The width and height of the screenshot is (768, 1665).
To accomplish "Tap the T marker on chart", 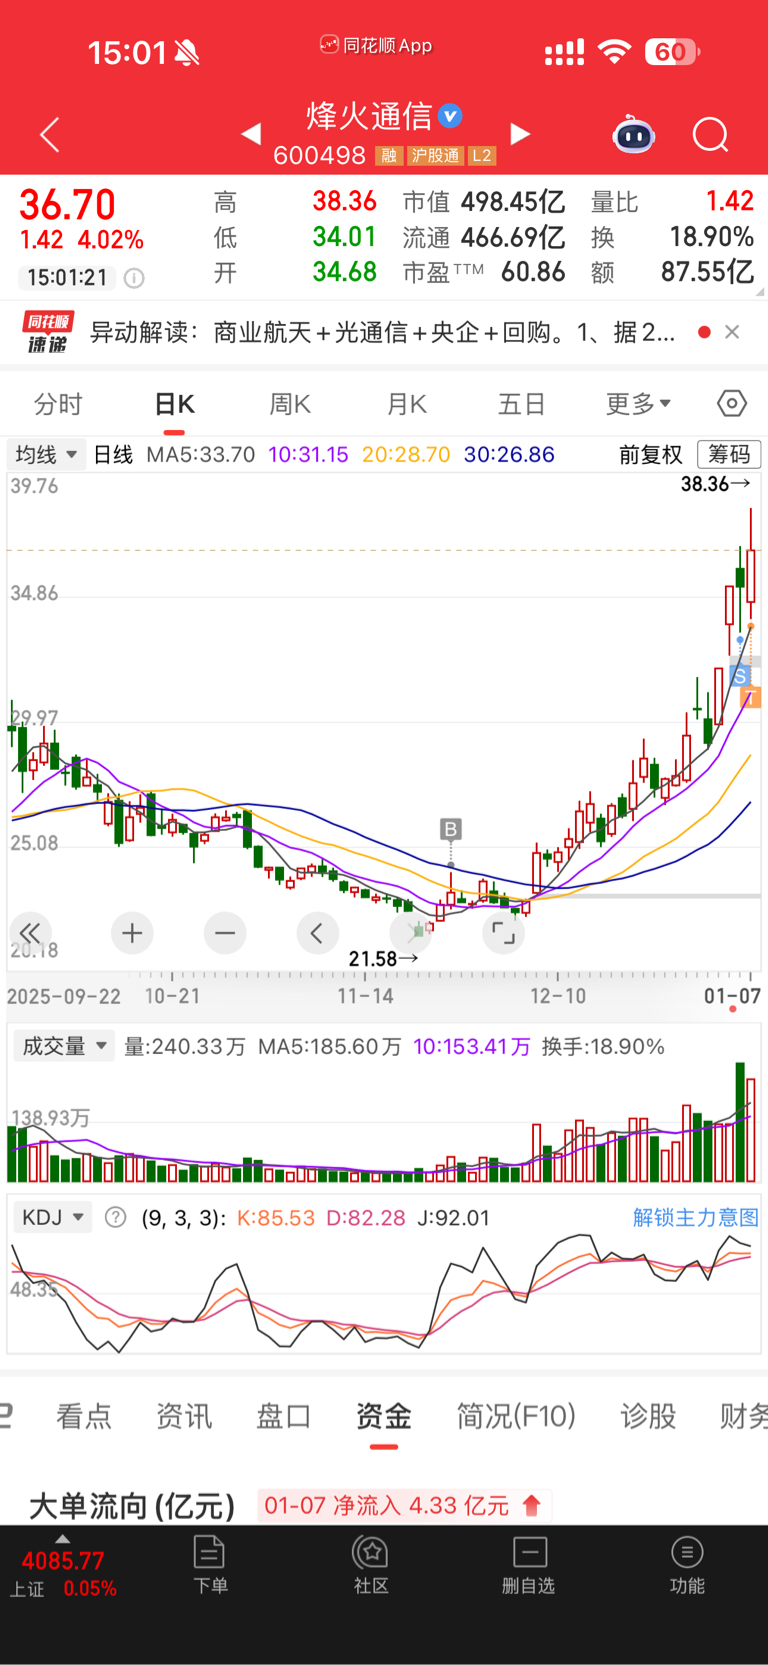I will (751, 697).
